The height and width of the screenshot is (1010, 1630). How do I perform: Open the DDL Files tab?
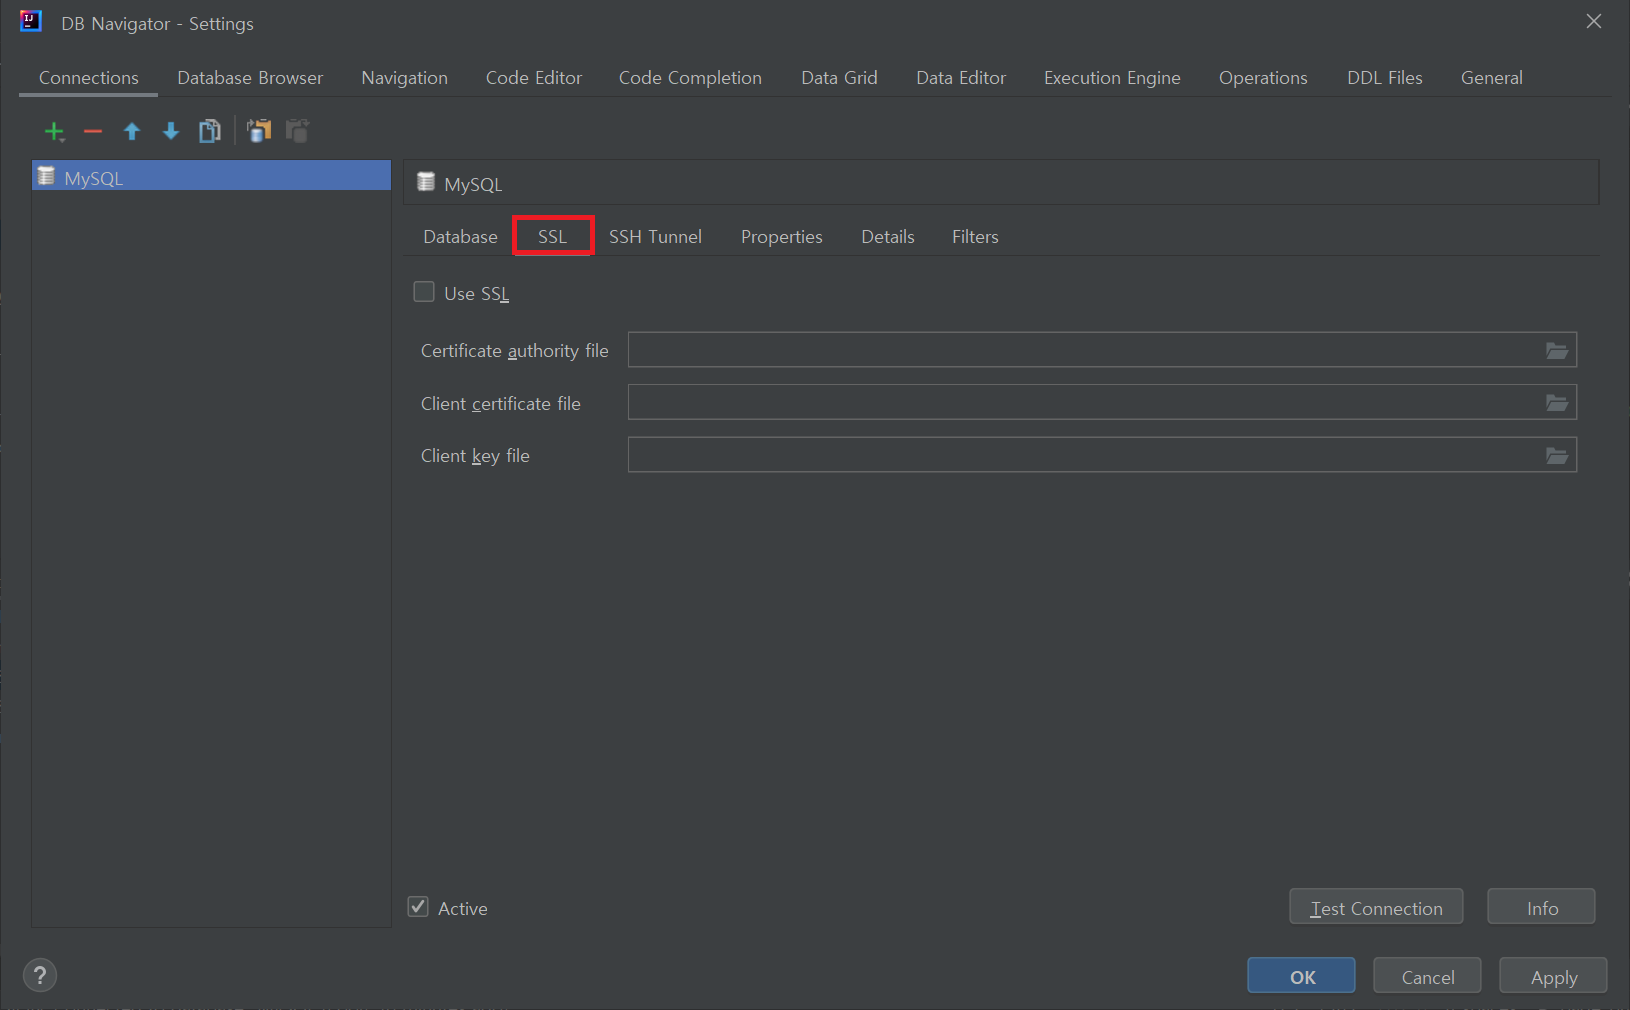click(1384, 78)
